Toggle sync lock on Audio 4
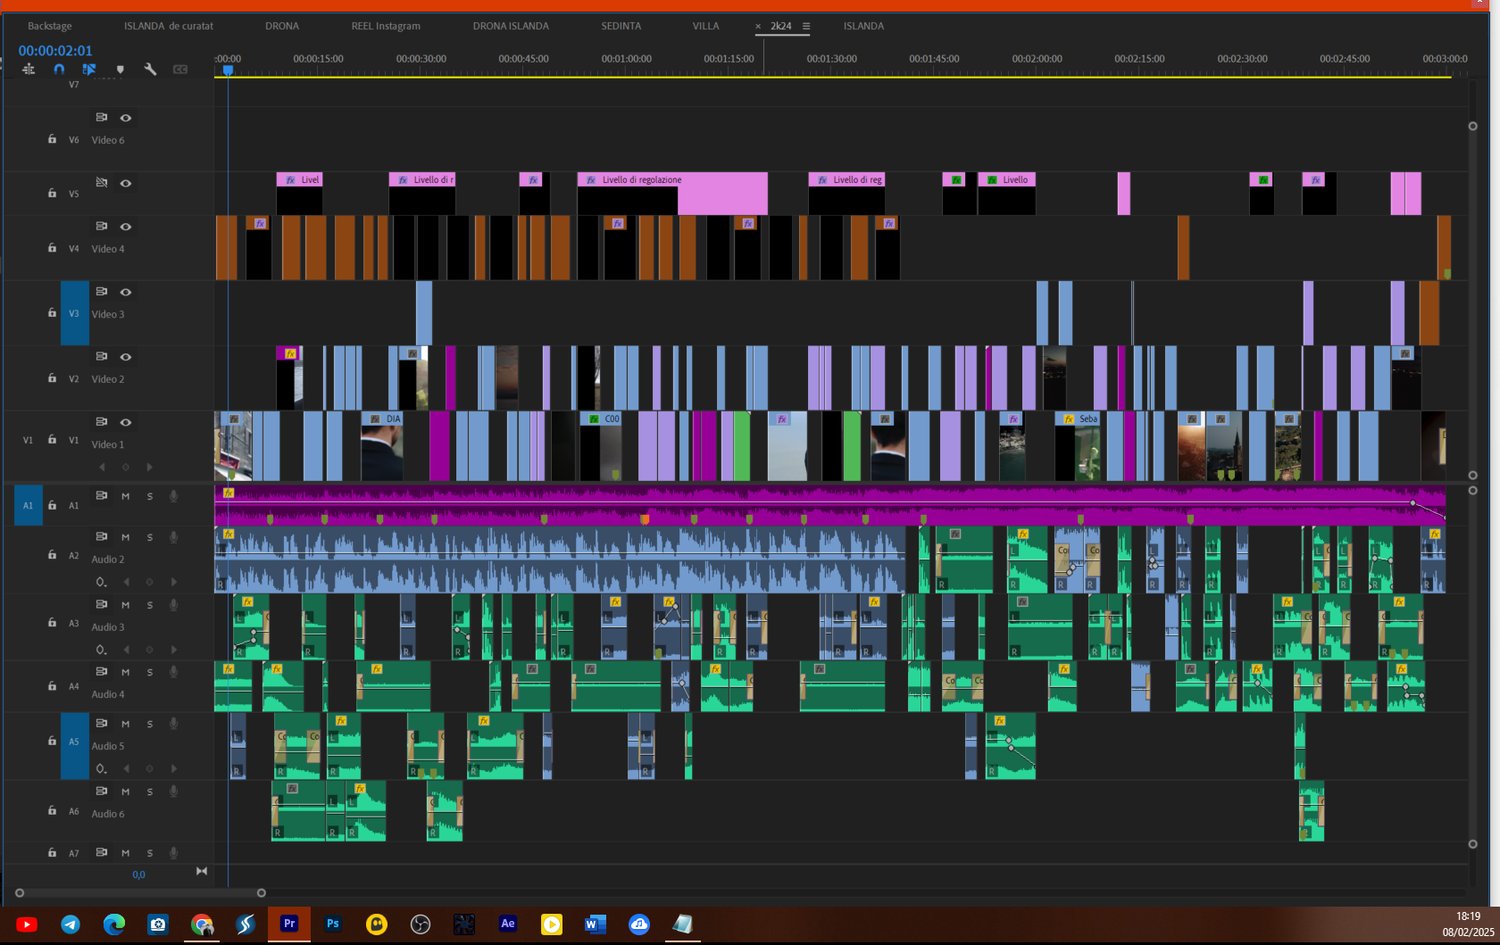1500x945 pixels. click(101, 672)
